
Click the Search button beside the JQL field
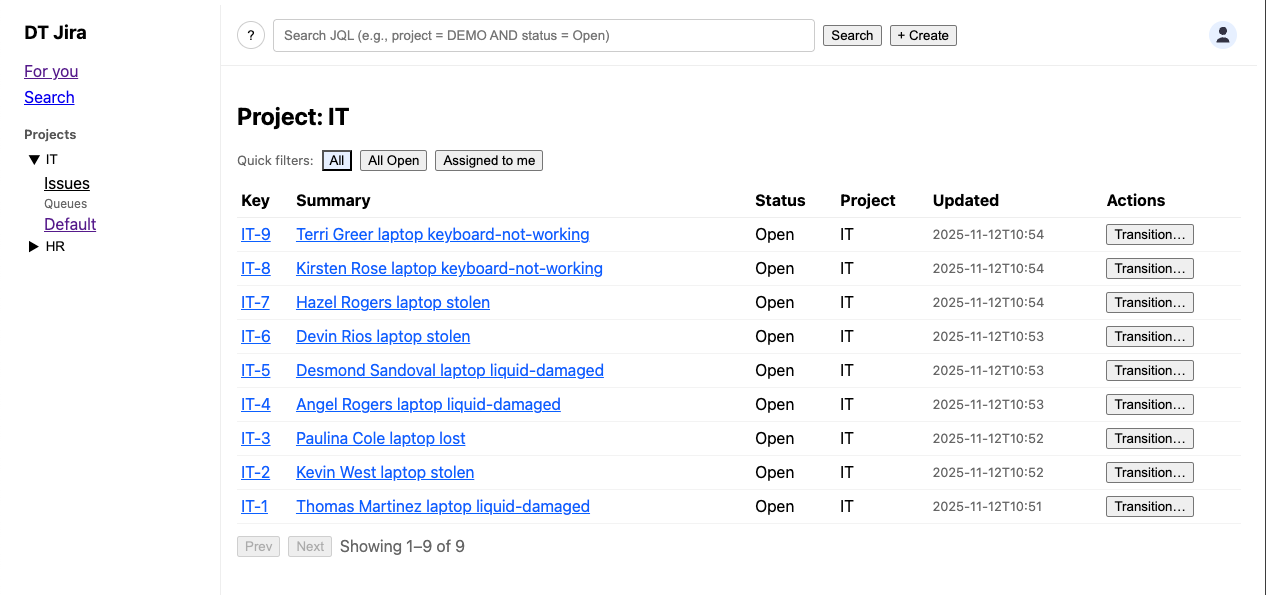851,35
